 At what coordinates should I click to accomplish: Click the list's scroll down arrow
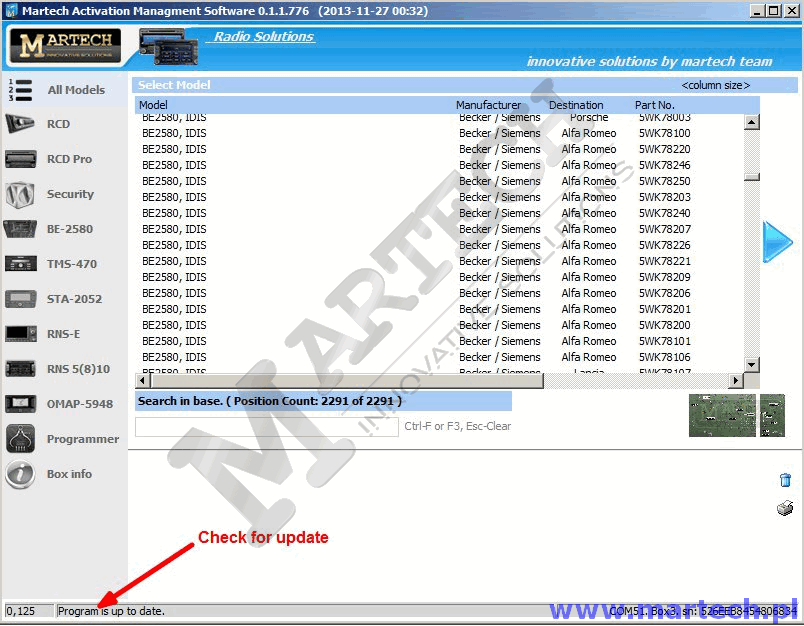click(751, 365)
